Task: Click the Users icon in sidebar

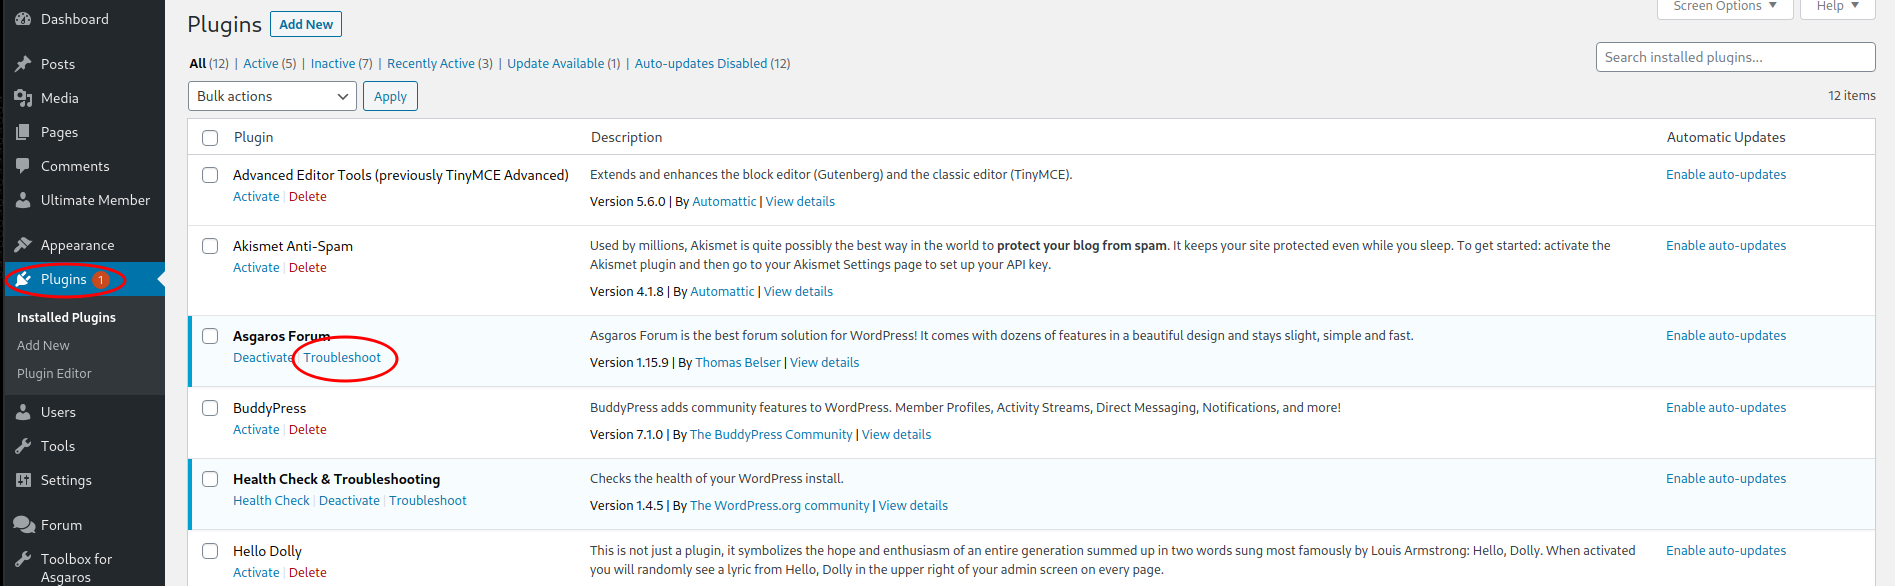Action: (23, 412)
